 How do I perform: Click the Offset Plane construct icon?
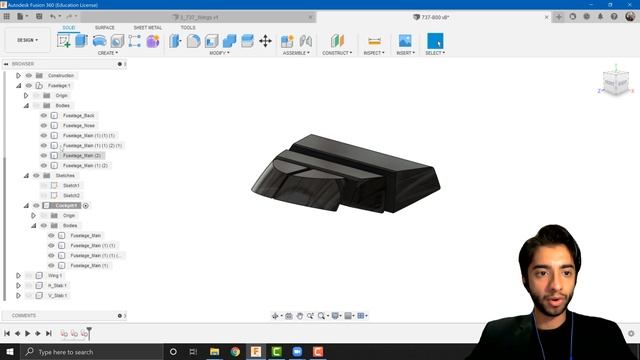point(337,41)
